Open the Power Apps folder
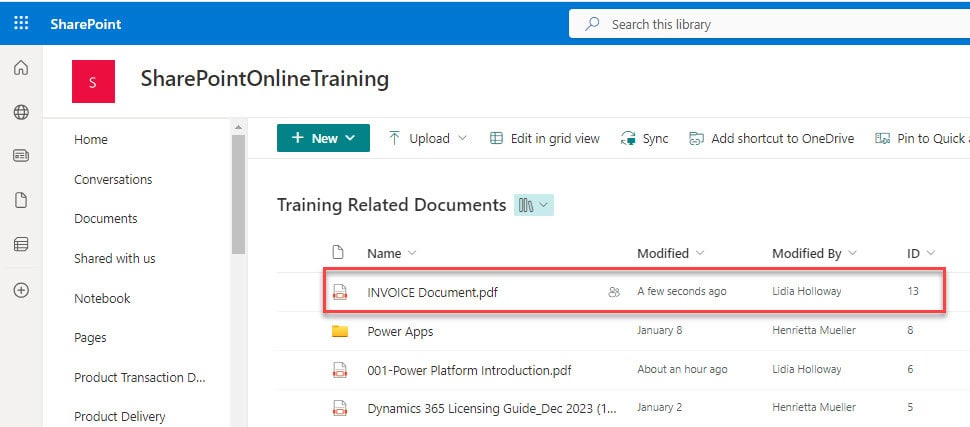The height and width of the screenshot is (427, 970). [400, 331]
